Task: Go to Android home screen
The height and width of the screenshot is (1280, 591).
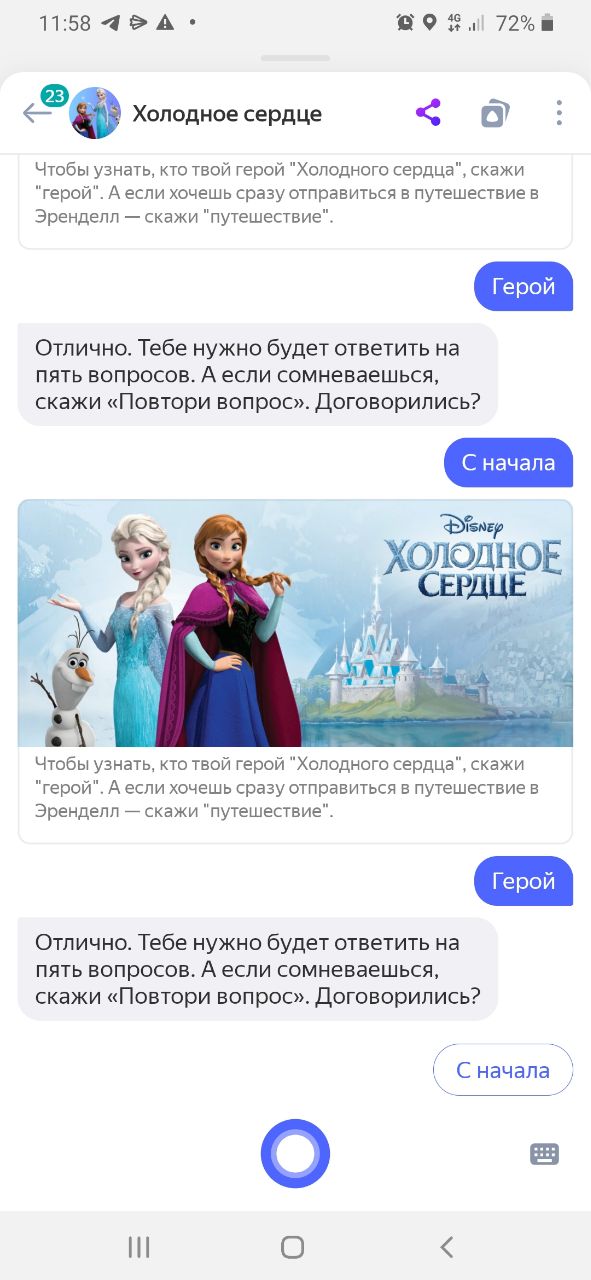Action: pyautogui.click(x=293, y=1246)
